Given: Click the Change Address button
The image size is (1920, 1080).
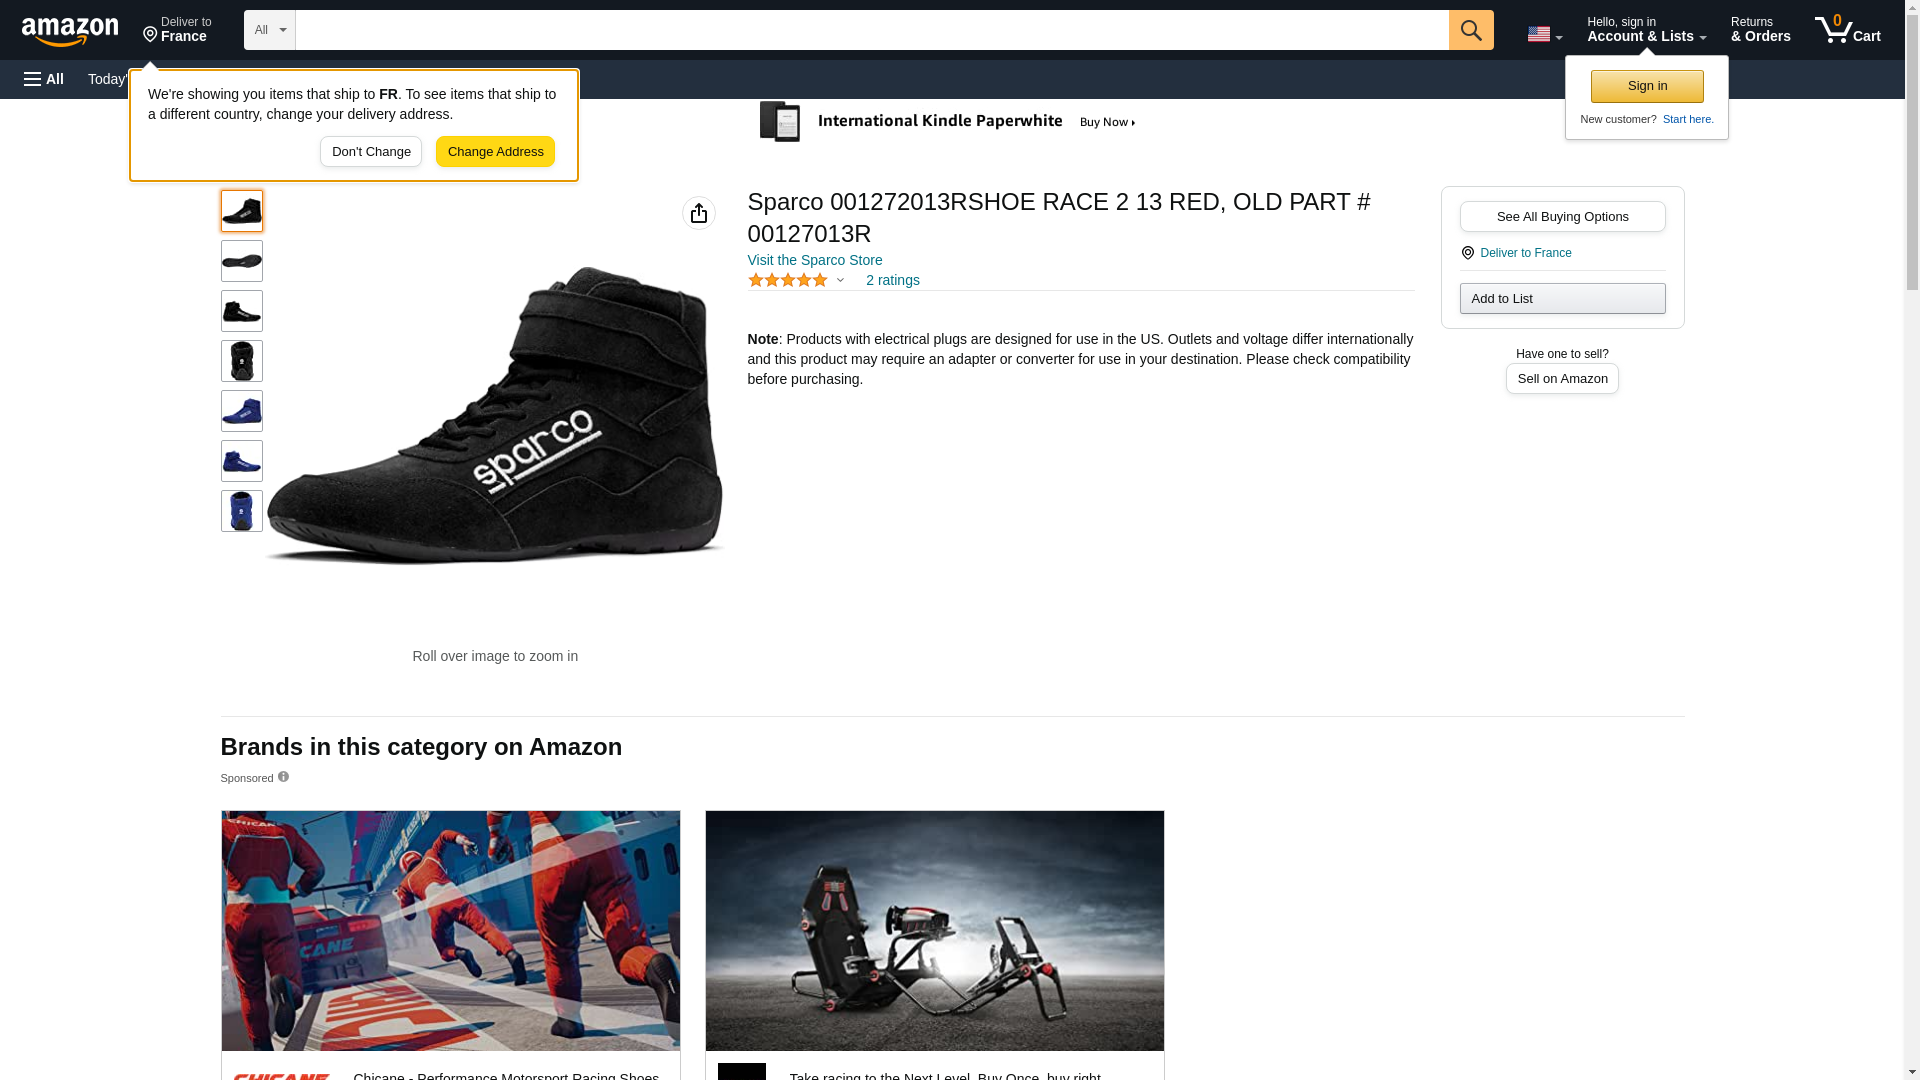Looking at the screenshot, I should pyautogui.click(x=494, y=152).
